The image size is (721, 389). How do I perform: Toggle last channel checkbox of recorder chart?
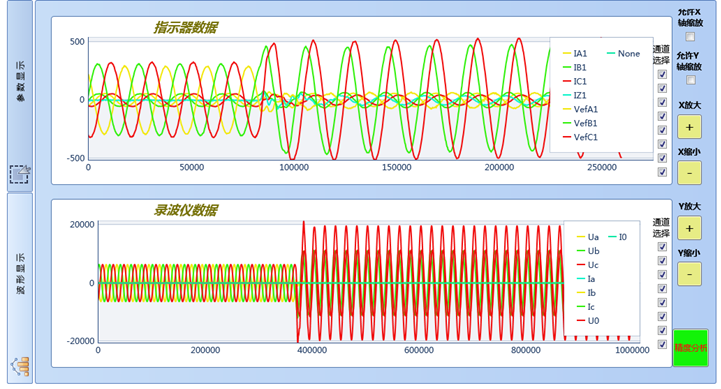click(662, 344)
